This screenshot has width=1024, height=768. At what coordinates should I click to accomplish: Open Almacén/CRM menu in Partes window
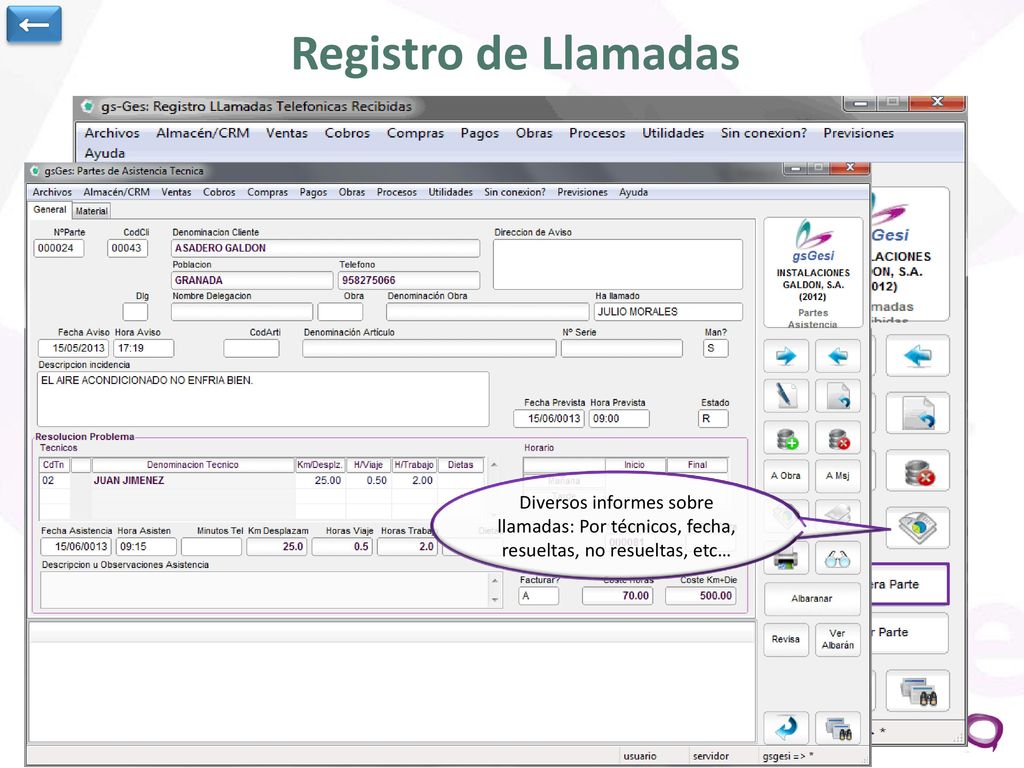point(116,192)
